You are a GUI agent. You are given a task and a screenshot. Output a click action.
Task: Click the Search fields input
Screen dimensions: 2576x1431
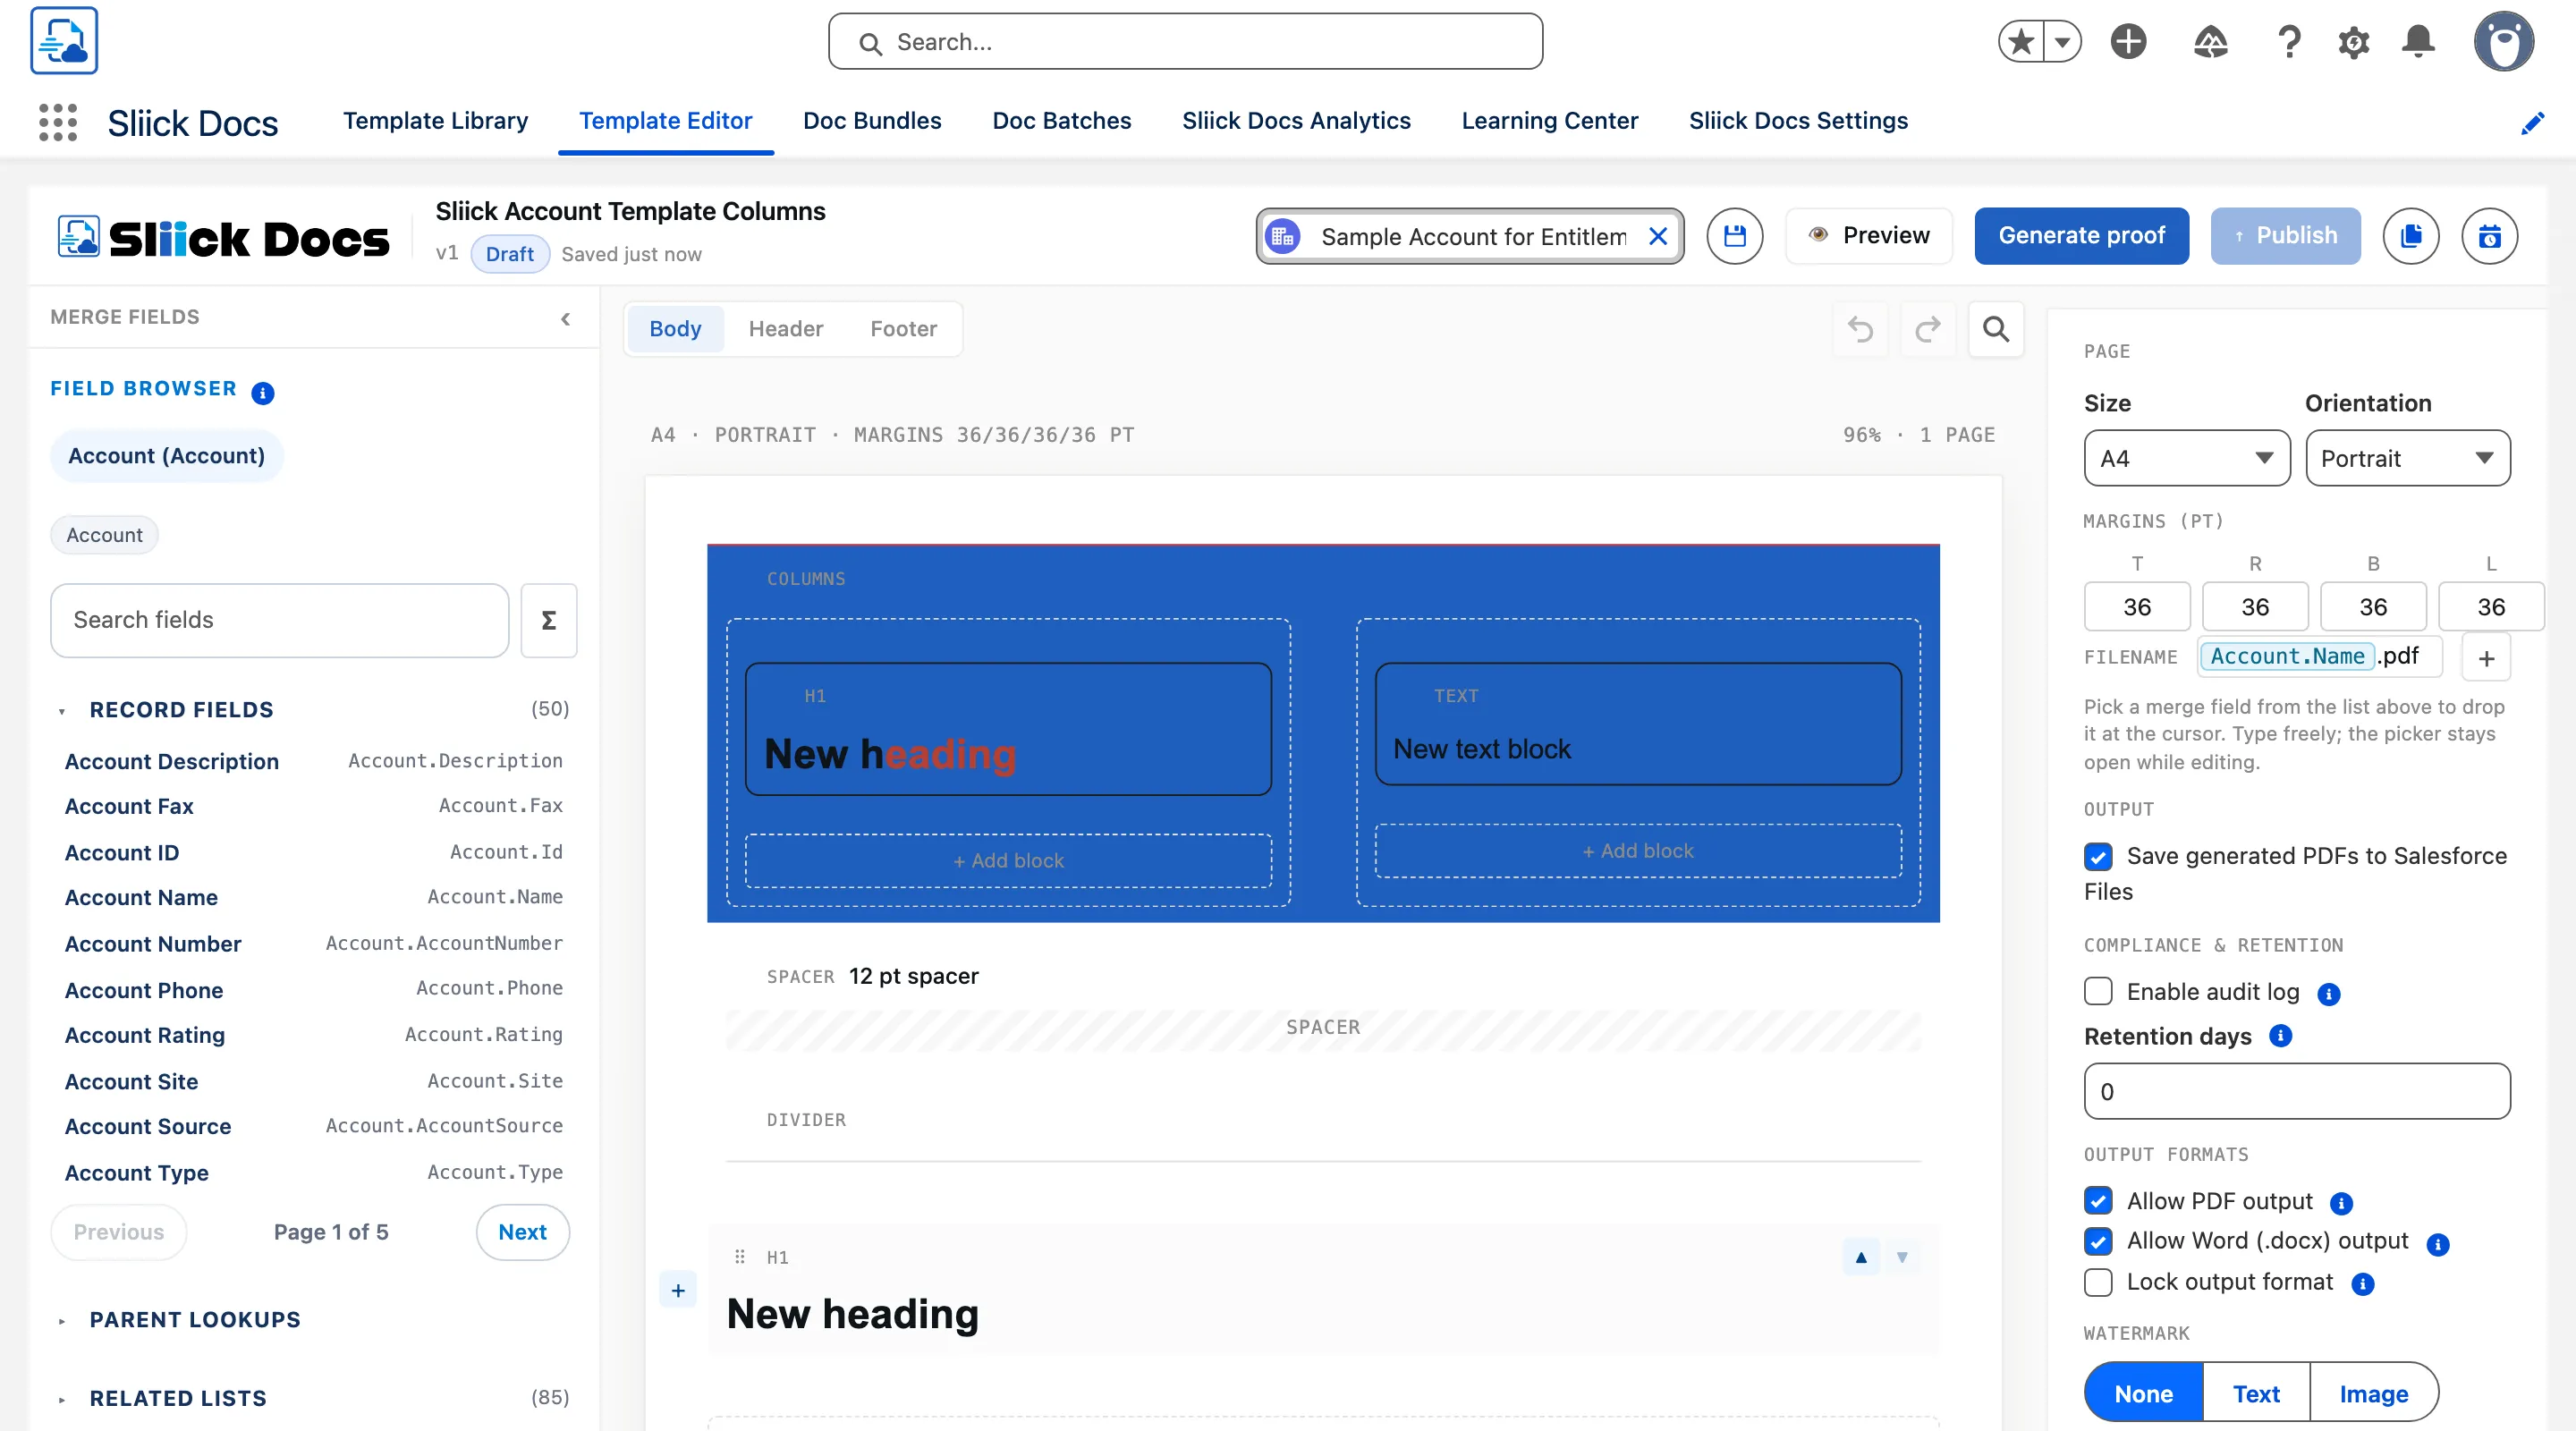[279, 620]
